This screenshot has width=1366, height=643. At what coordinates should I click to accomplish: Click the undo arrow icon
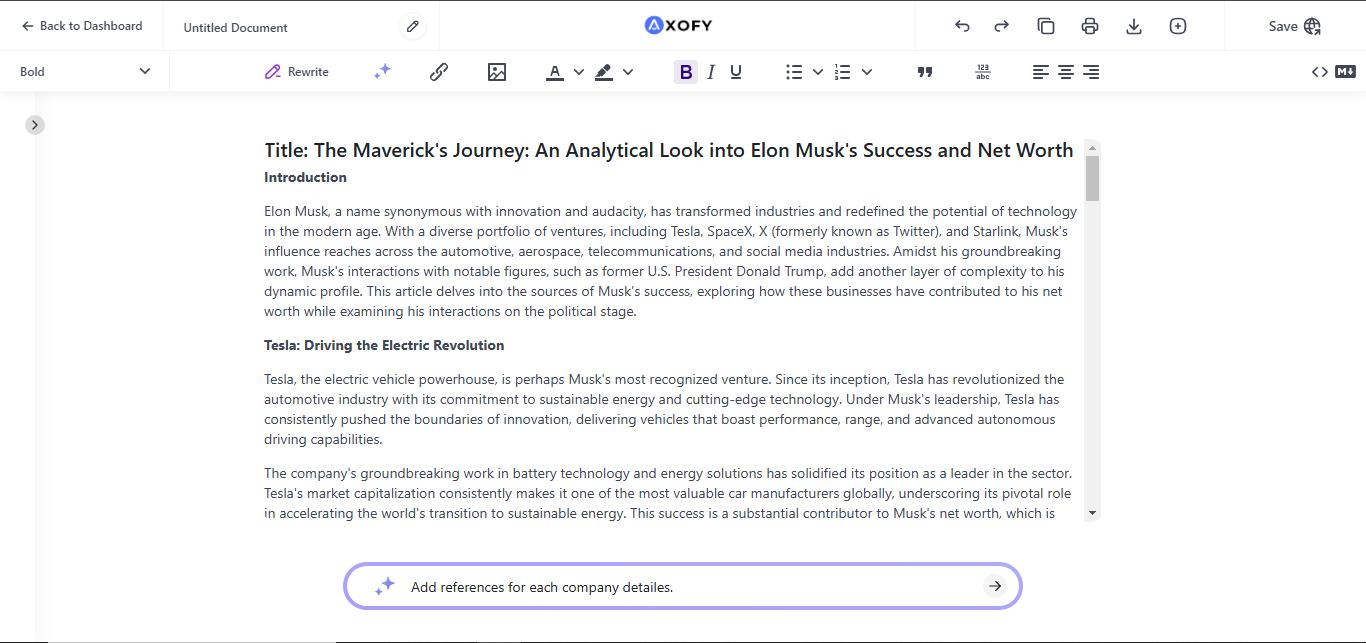point(962,26)
